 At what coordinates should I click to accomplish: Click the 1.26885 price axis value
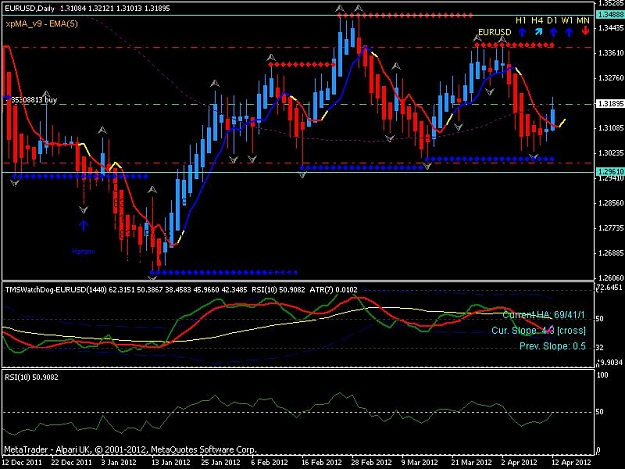611,253
